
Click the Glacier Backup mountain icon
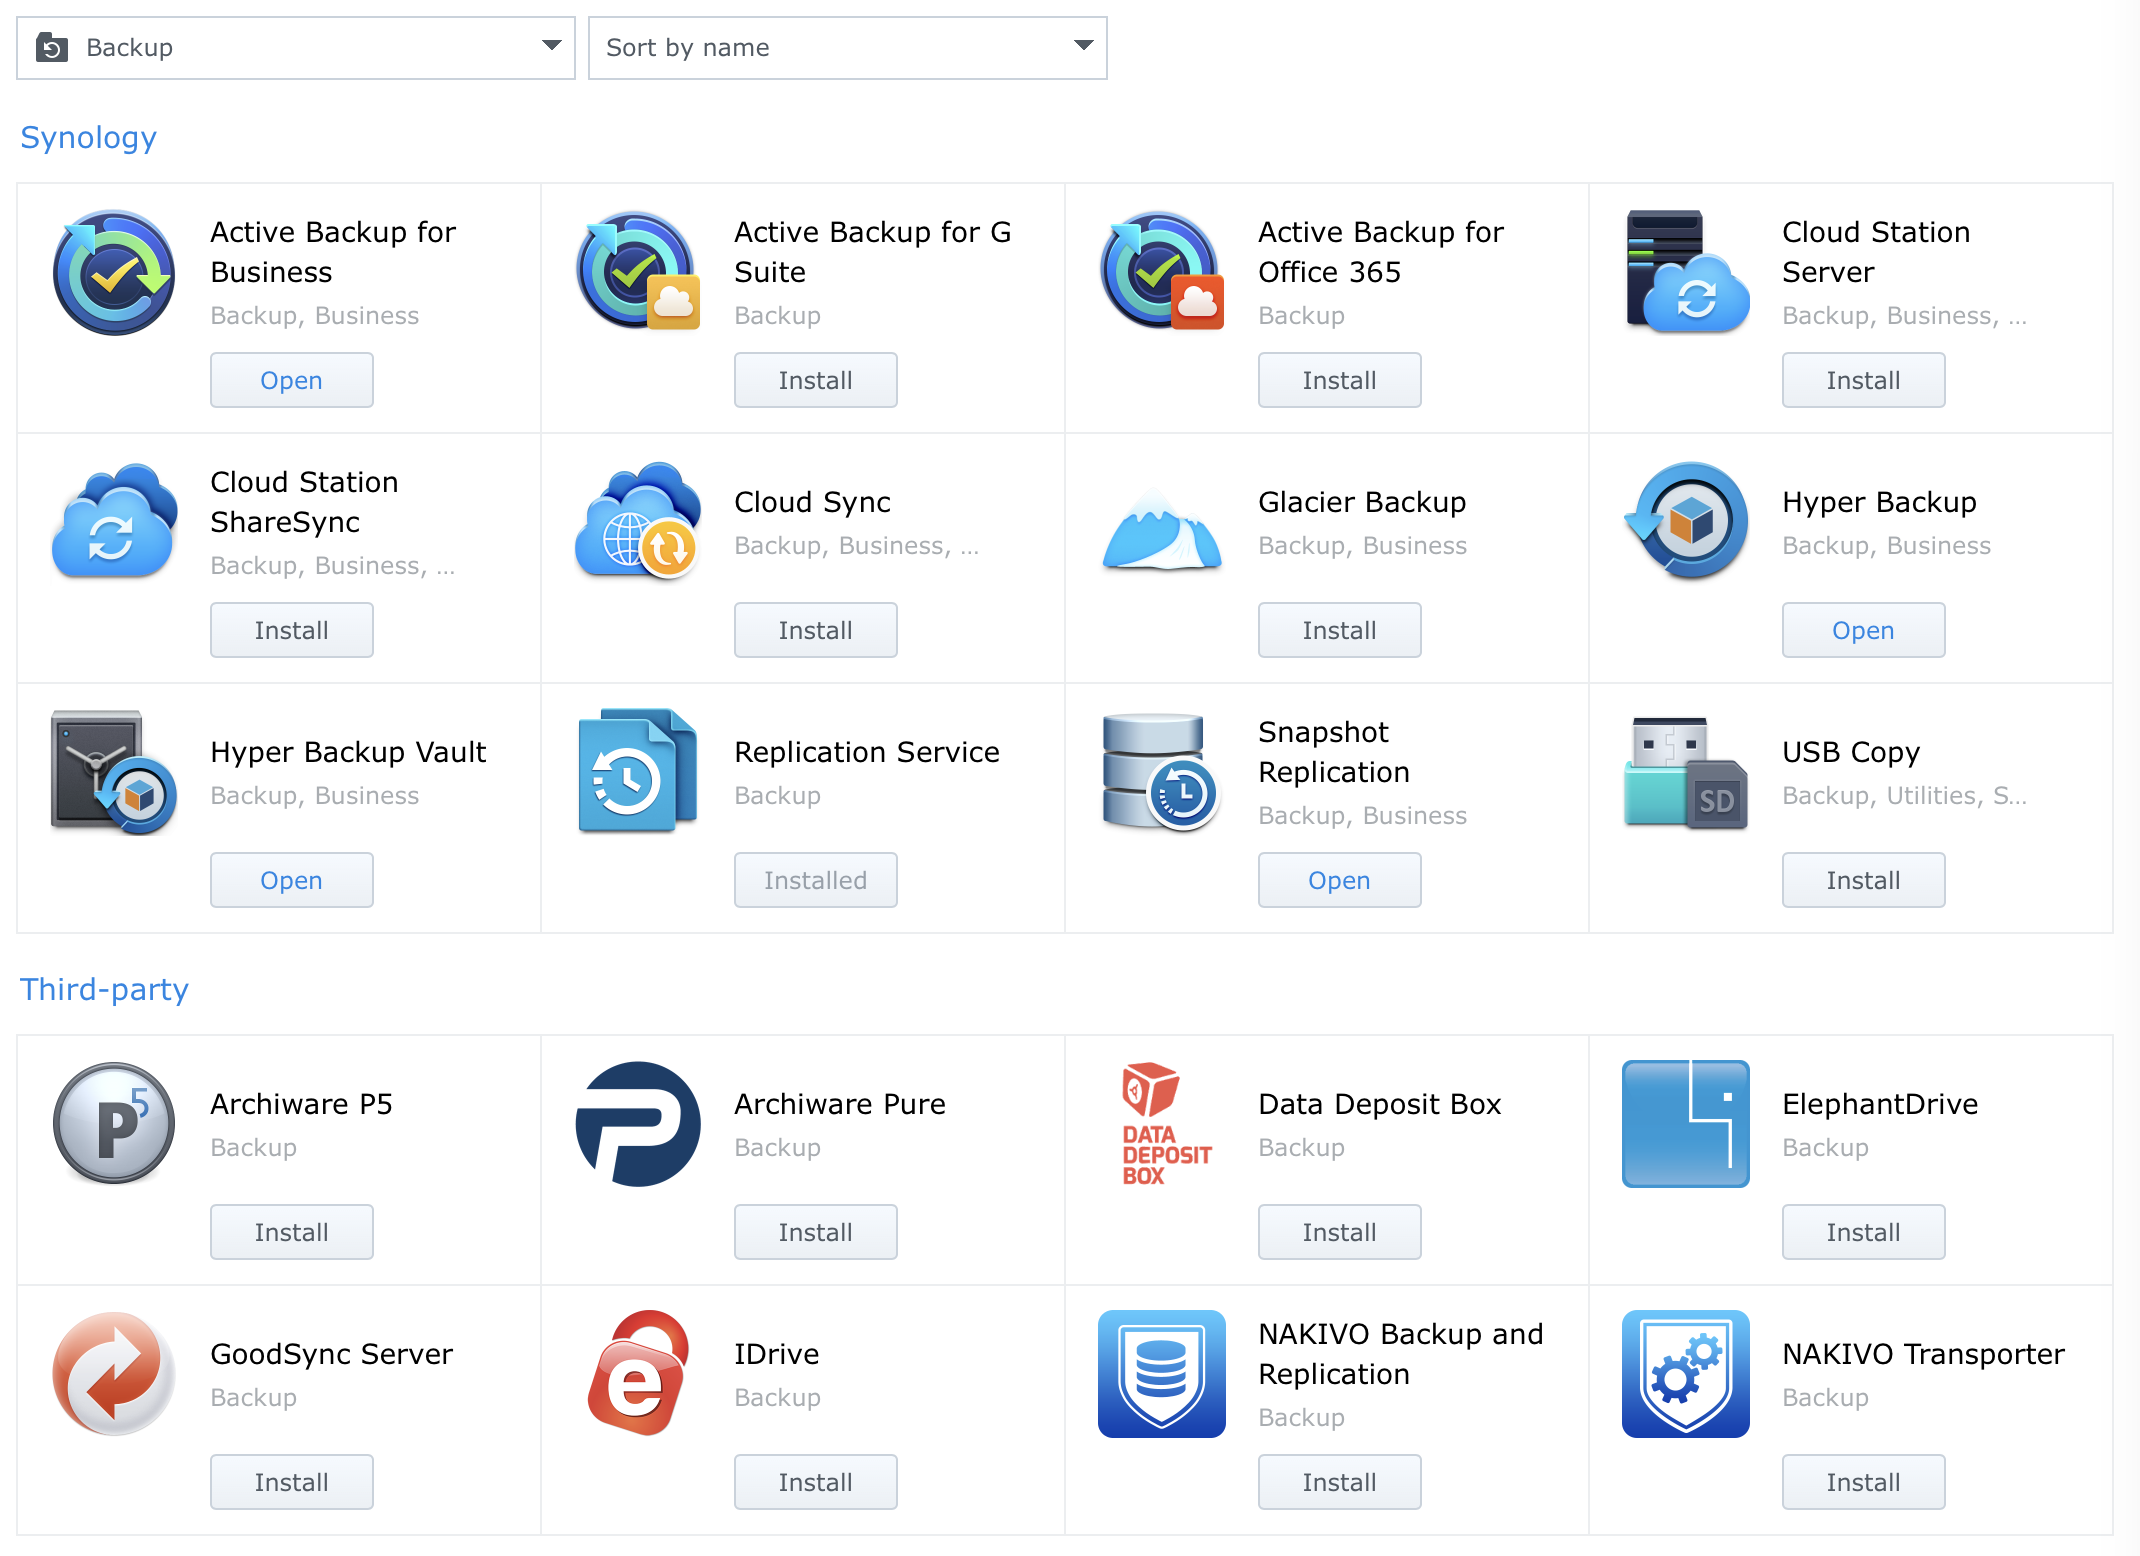(1162, 528)
